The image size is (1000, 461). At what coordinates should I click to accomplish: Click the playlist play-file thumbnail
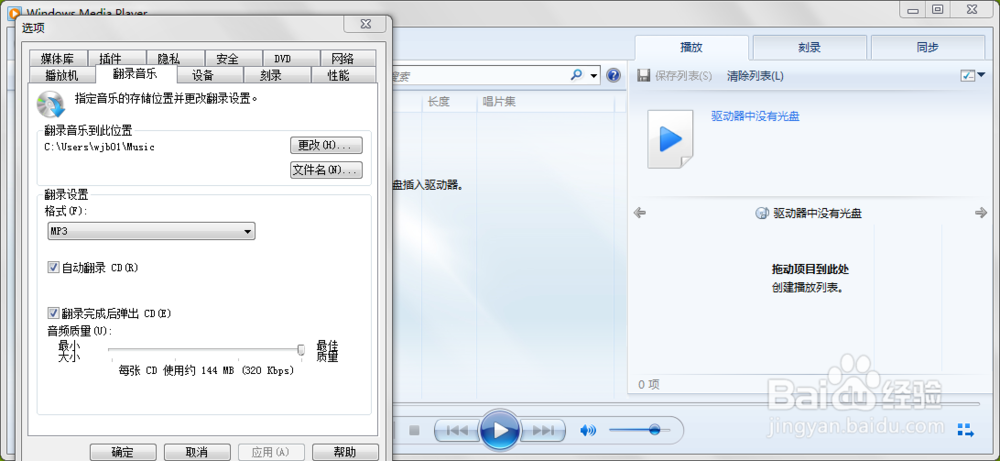click(670, 139)
